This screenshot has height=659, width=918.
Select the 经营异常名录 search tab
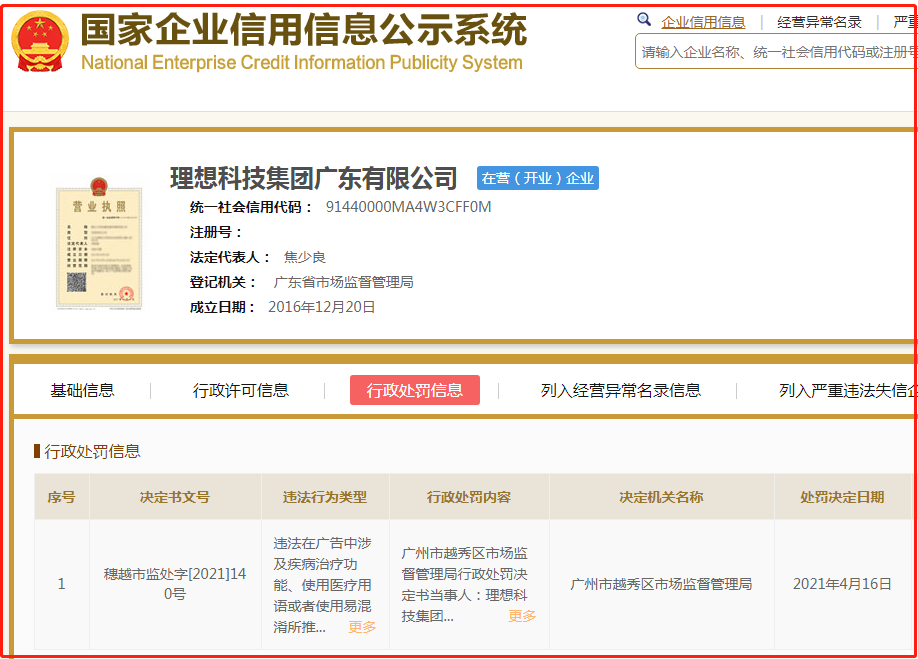(x=819, y=22)
